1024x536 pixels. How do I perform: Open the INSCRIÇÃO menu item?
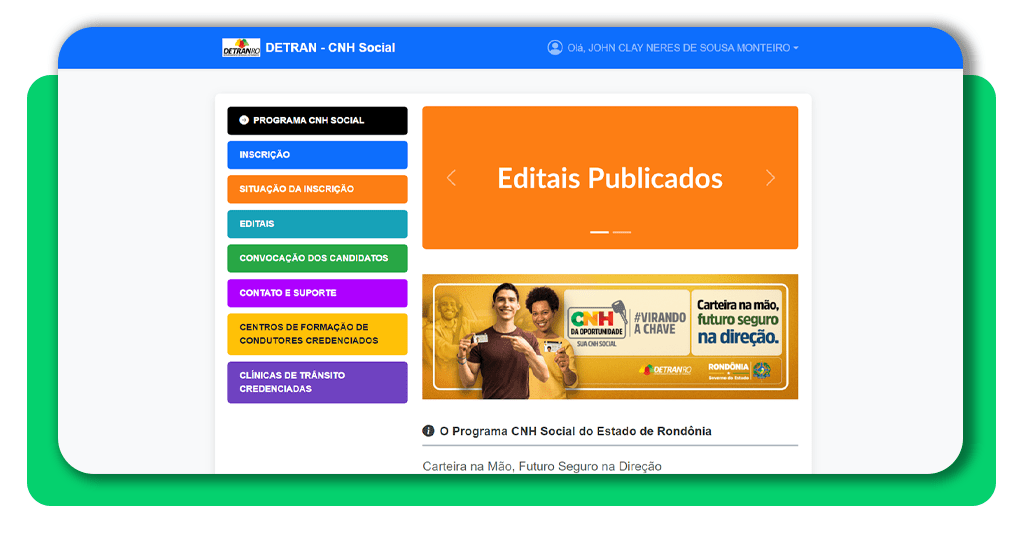point(317,155)
